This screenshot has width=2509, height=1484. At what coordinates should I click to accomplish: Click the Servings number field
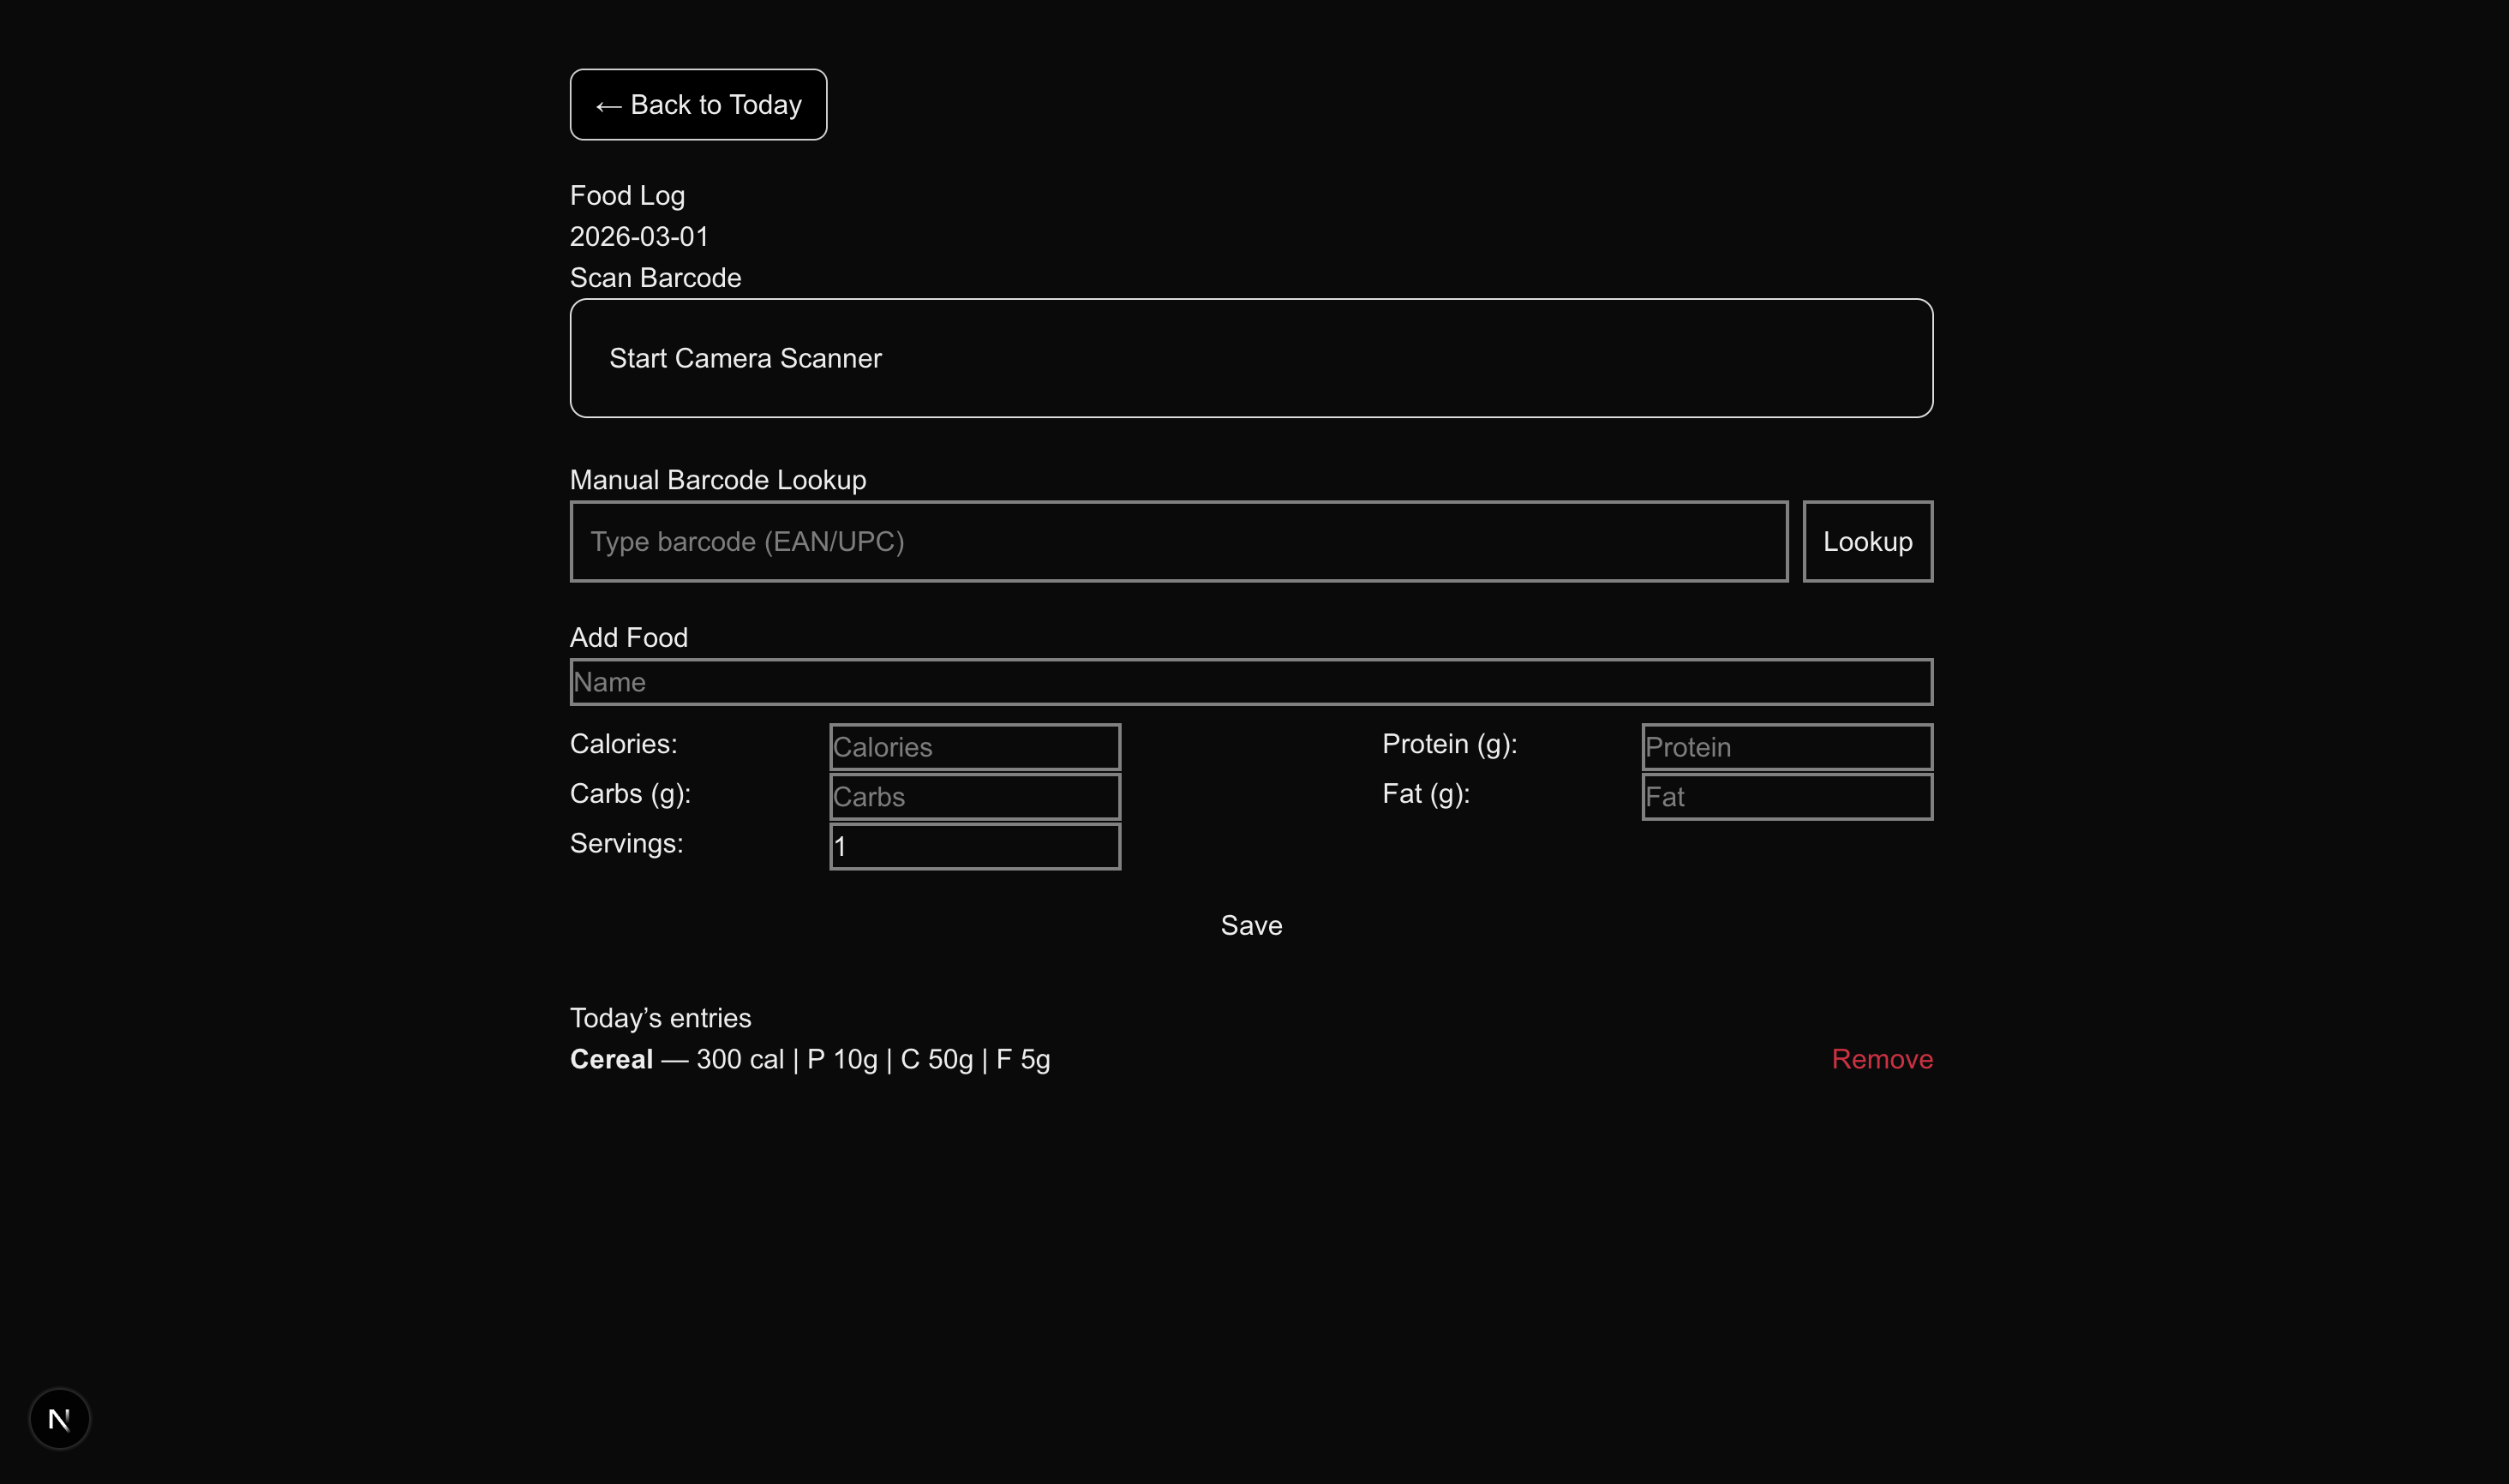click(x=974, y=847)
